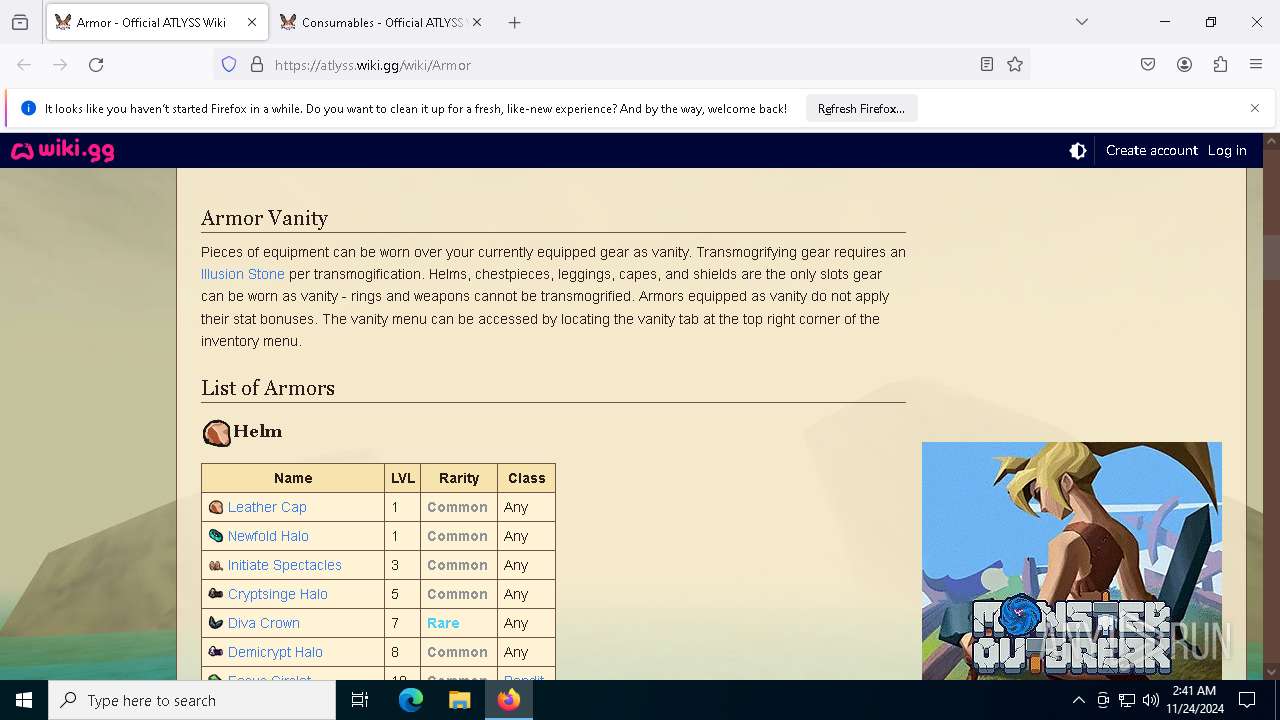1280x720 pixels.
Task: Dismiss the Firefox refresh notification bar
Action: (x=1255, y=108)
